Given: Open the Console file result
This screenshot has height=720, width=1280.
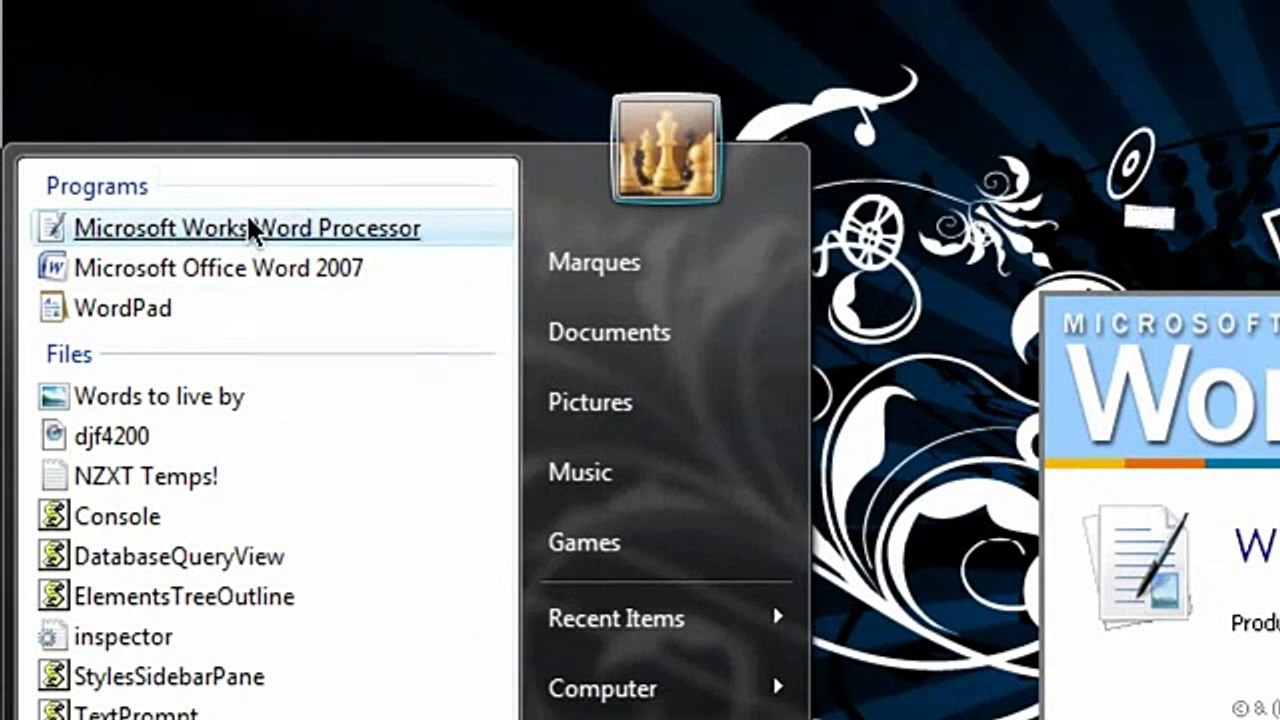Looking at the screenshot, I should tap(117, 516).
